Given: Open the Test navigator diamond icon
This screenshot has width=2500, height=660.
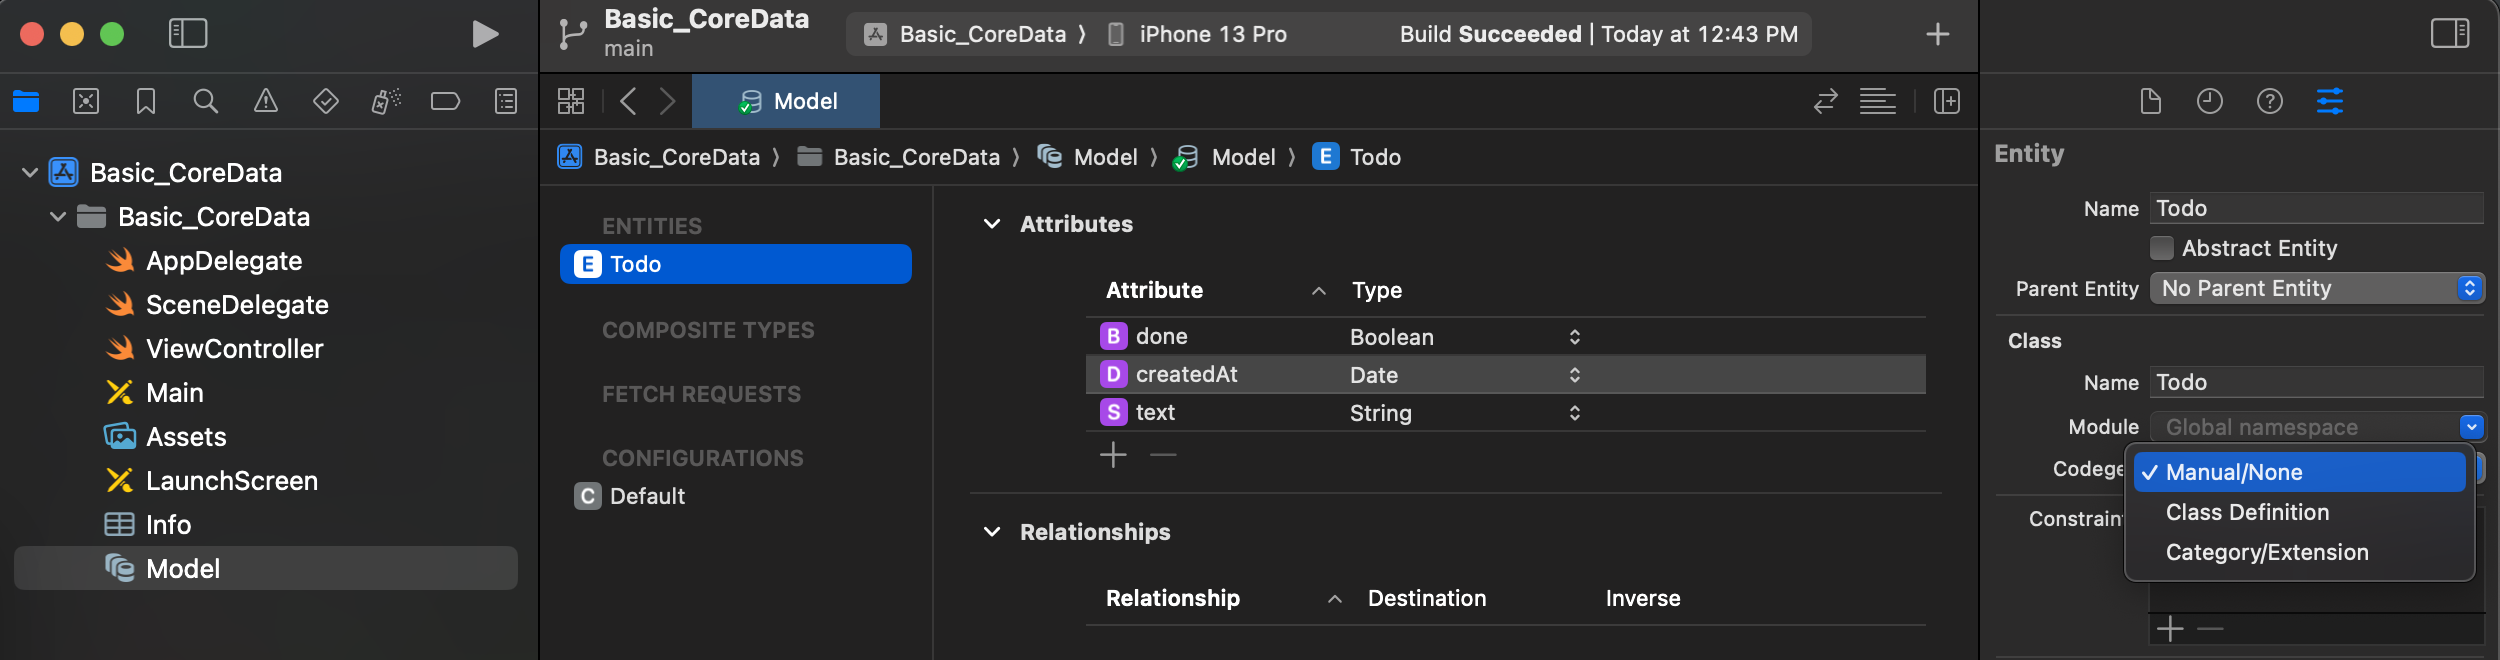Looking at the screenshot, I should 325,101.
